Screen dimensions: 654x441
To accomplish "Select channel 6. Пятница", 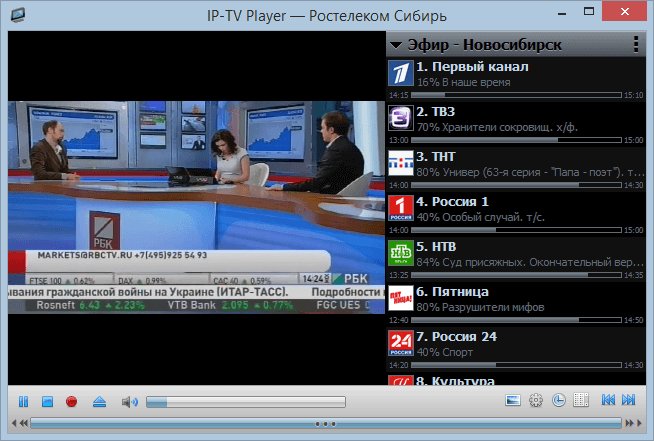I will [516, 304].
